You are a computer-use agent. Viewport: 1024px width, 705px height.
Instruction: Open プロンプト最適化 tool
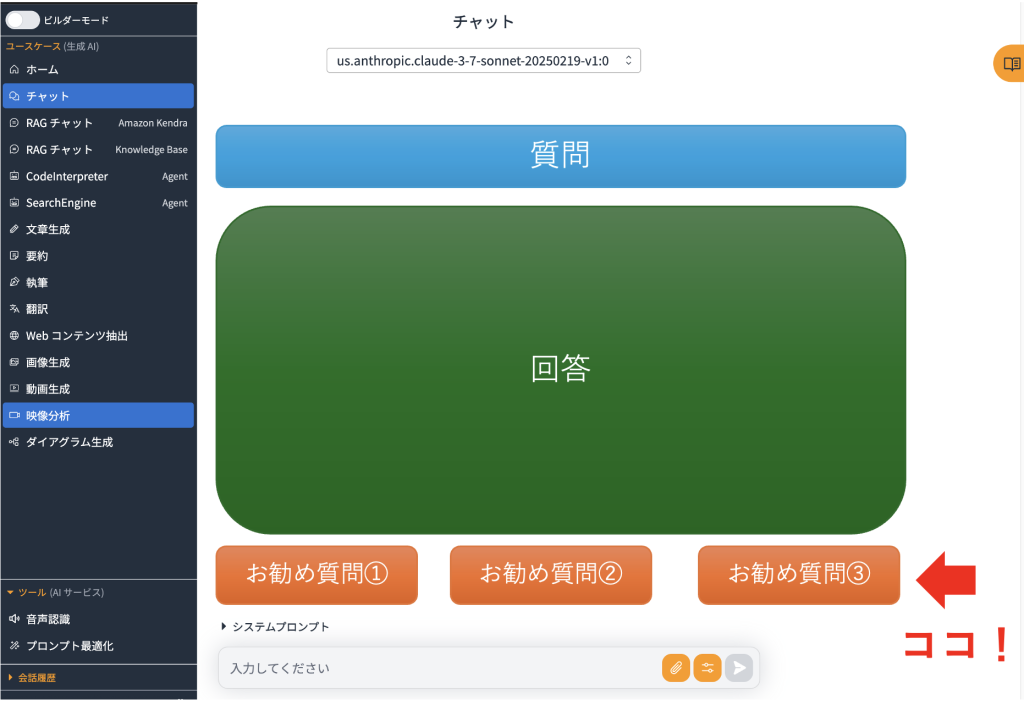point(99,646)
